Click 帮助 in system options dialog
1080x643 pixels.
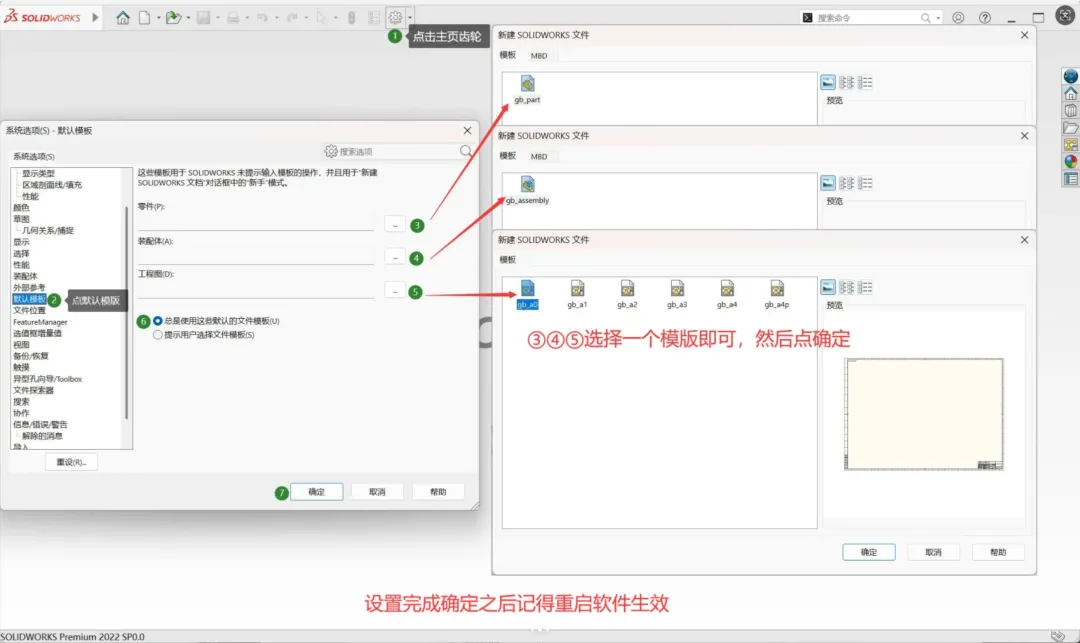(438, 492)
